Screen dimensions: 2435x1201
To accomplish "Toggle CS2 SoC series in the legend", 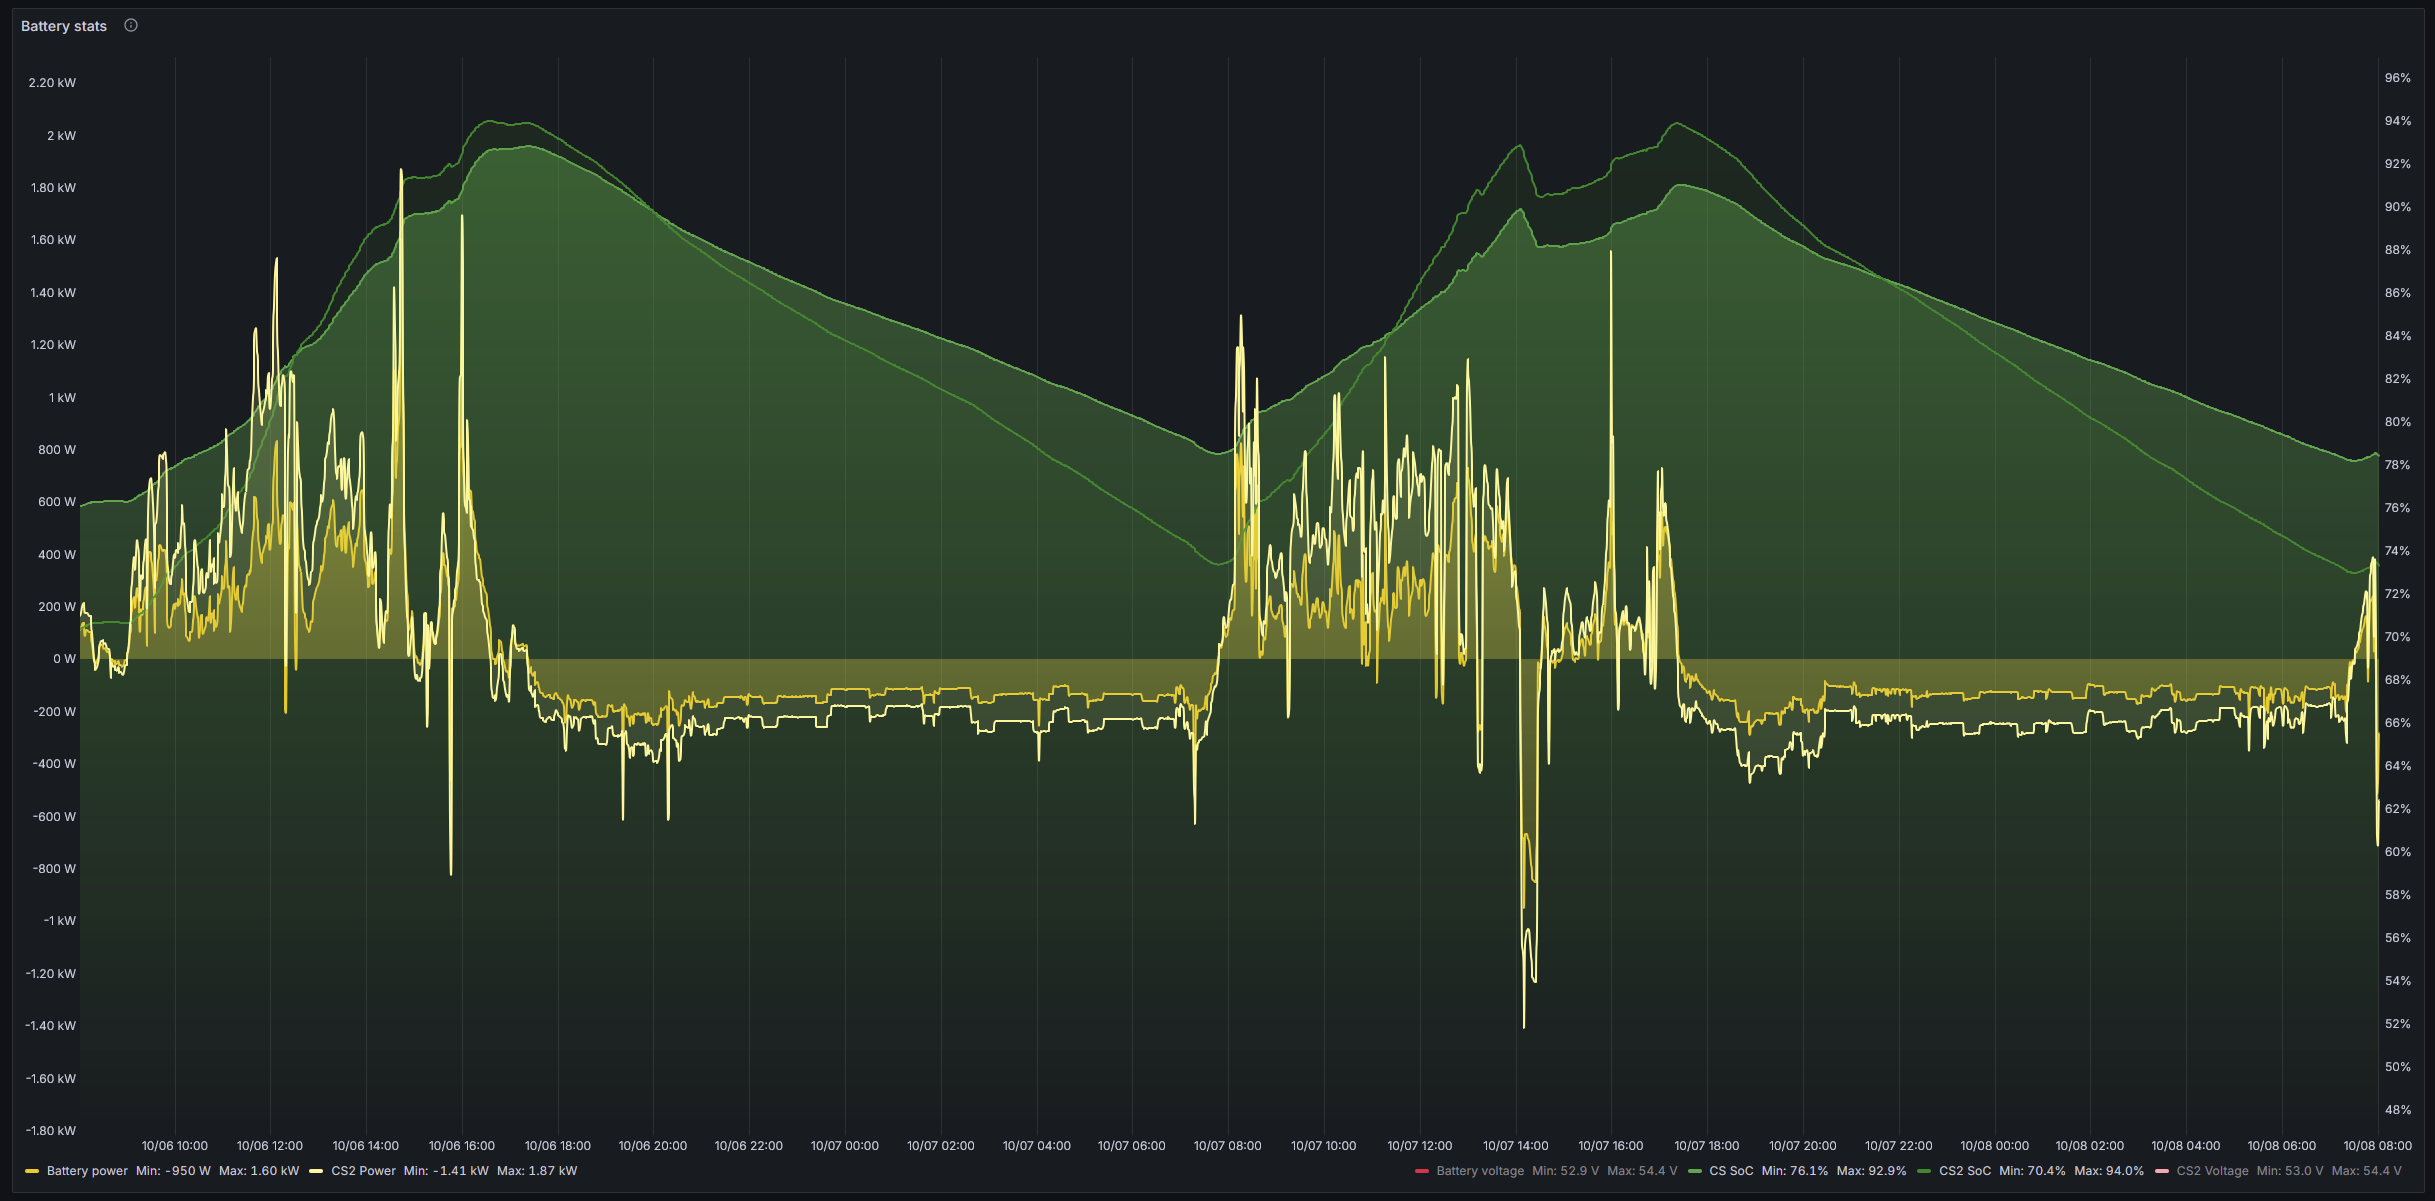I will coord(1964,1171).
